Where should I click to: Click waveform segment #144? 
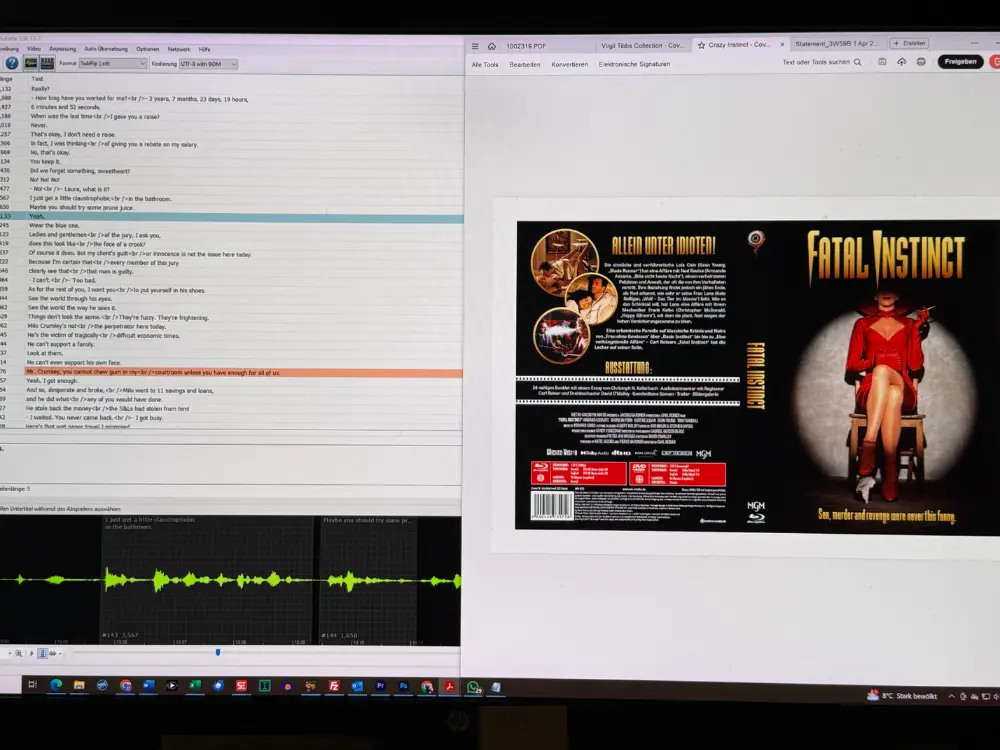pyautogui.click(x=368, y=580)
